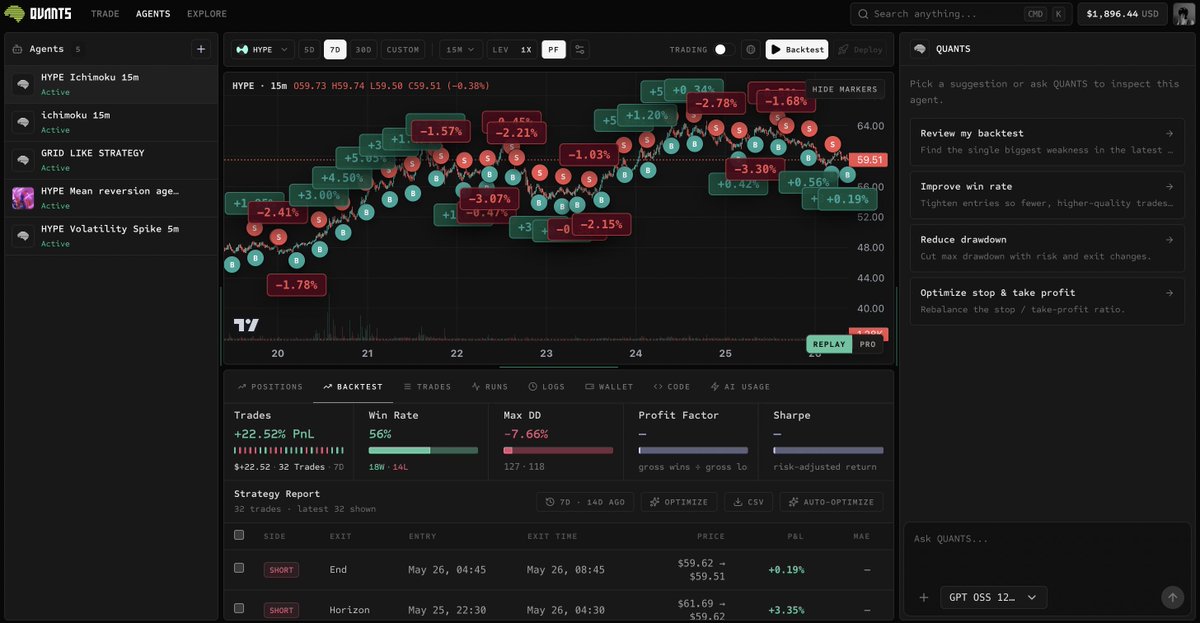Open chart settings sliders icon

coord(580,49)
